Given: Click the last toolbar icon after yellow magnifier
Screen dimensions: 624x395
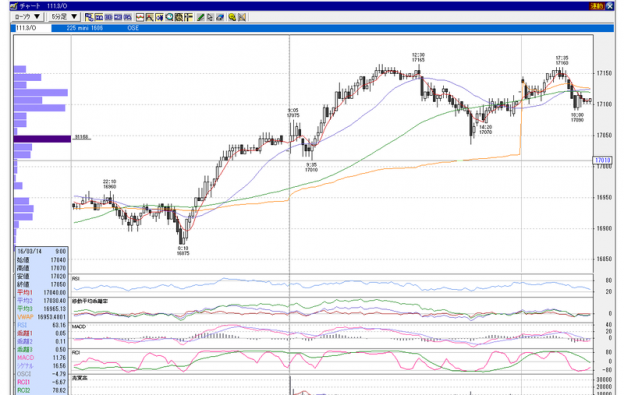Looking at the screenshot, I should [242, 17].
